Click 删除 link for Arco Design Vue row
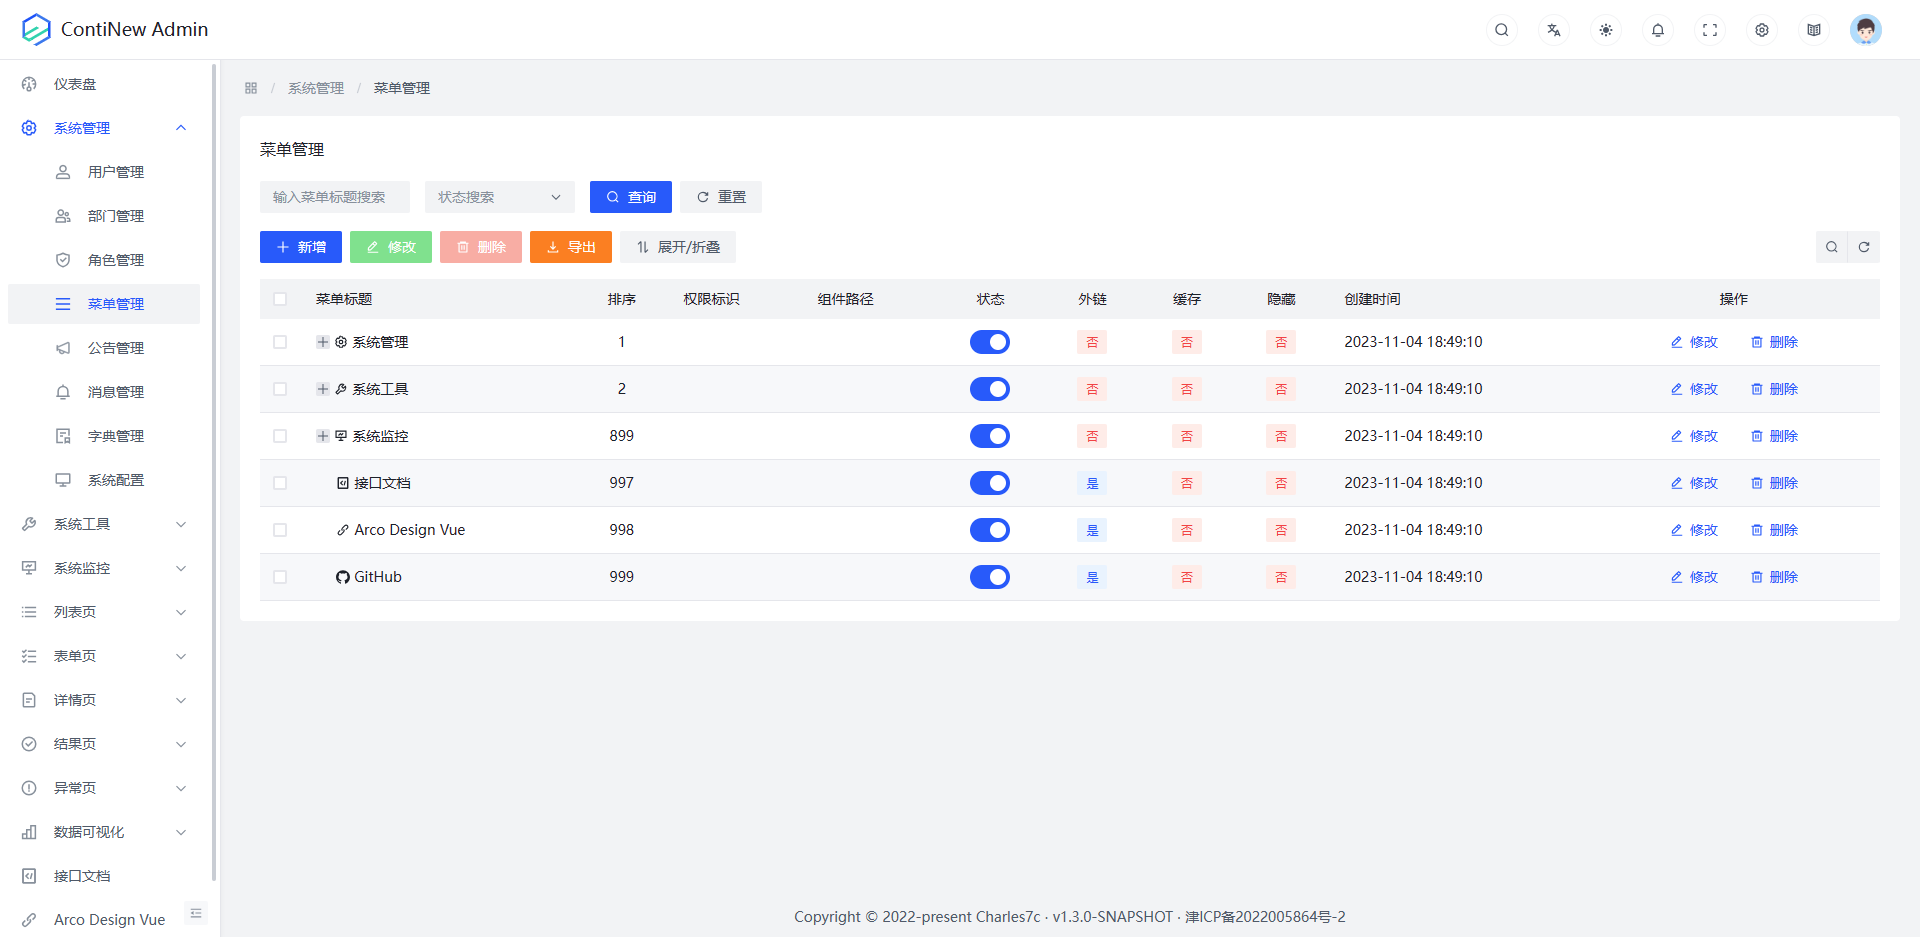This screenshot has width=1920, height=937. click(x=1774, y=530)
